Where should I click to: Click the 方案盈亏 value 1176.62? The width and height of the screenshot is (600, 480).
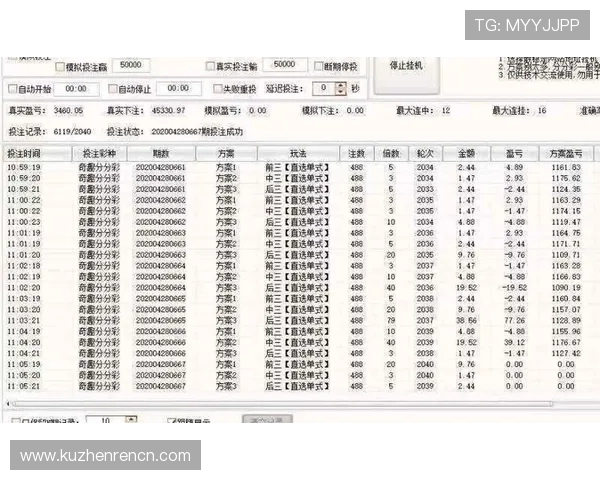coord(566,178)
